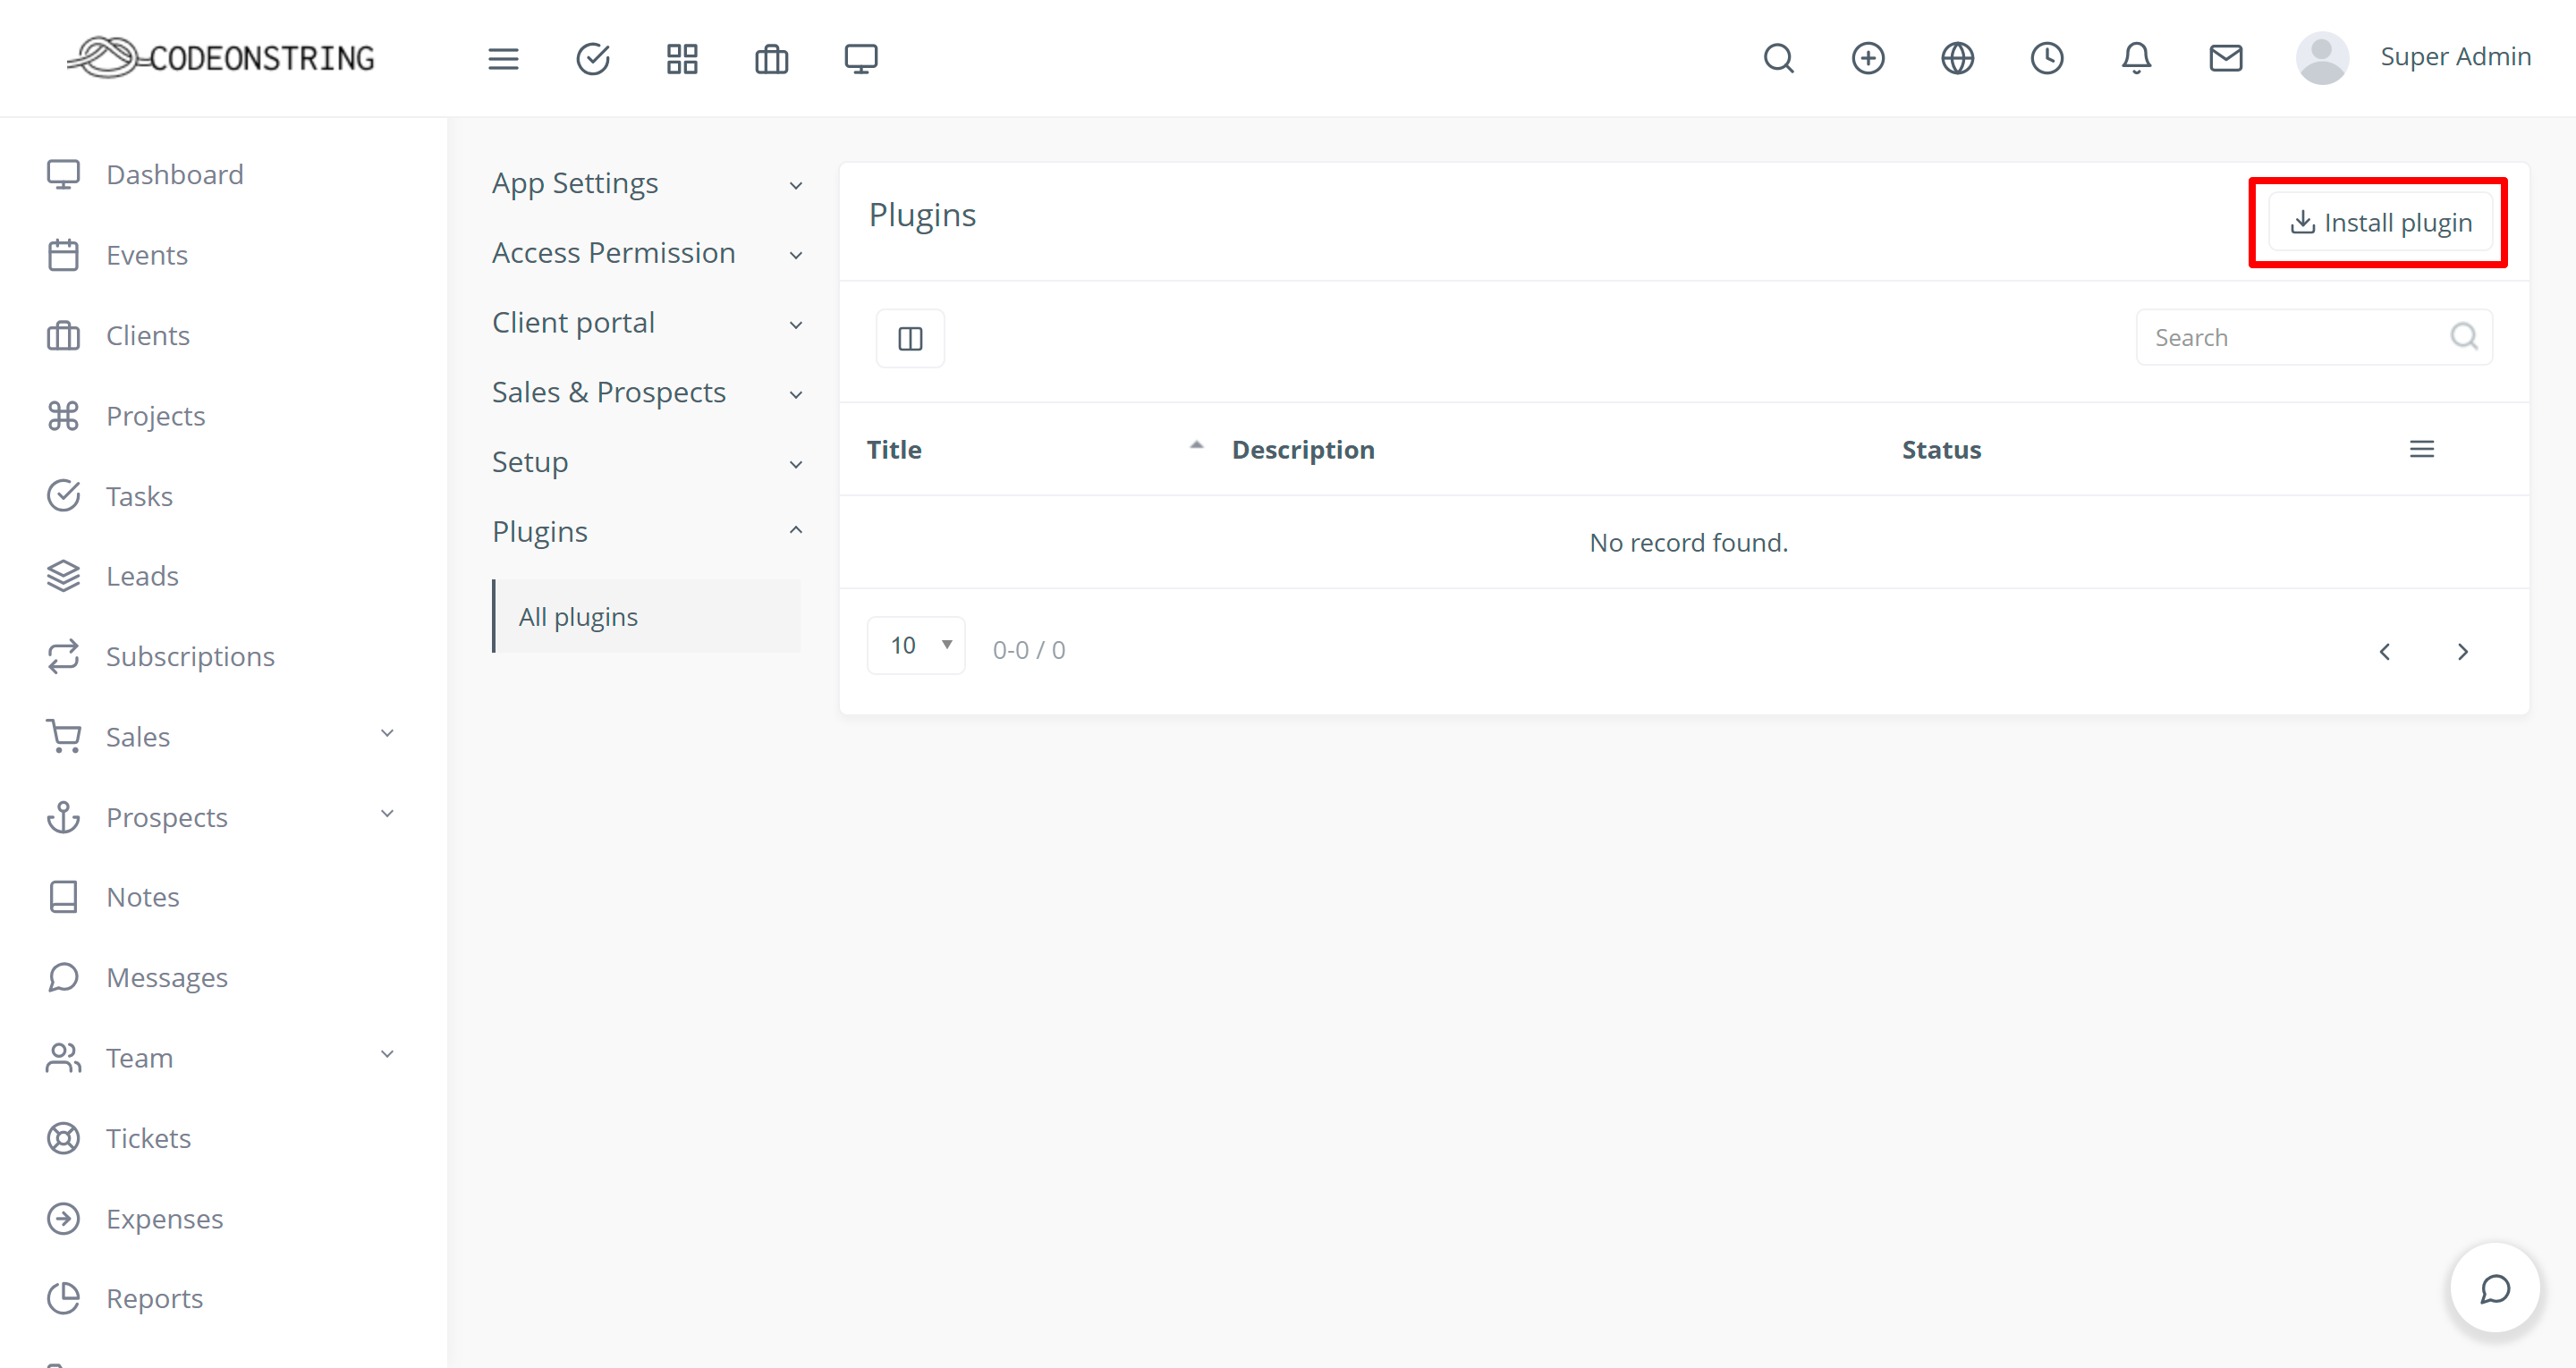Click the table options menu icon beside Status
This screenshot has width=2576, height=1368.
(x=2422, y=450)
